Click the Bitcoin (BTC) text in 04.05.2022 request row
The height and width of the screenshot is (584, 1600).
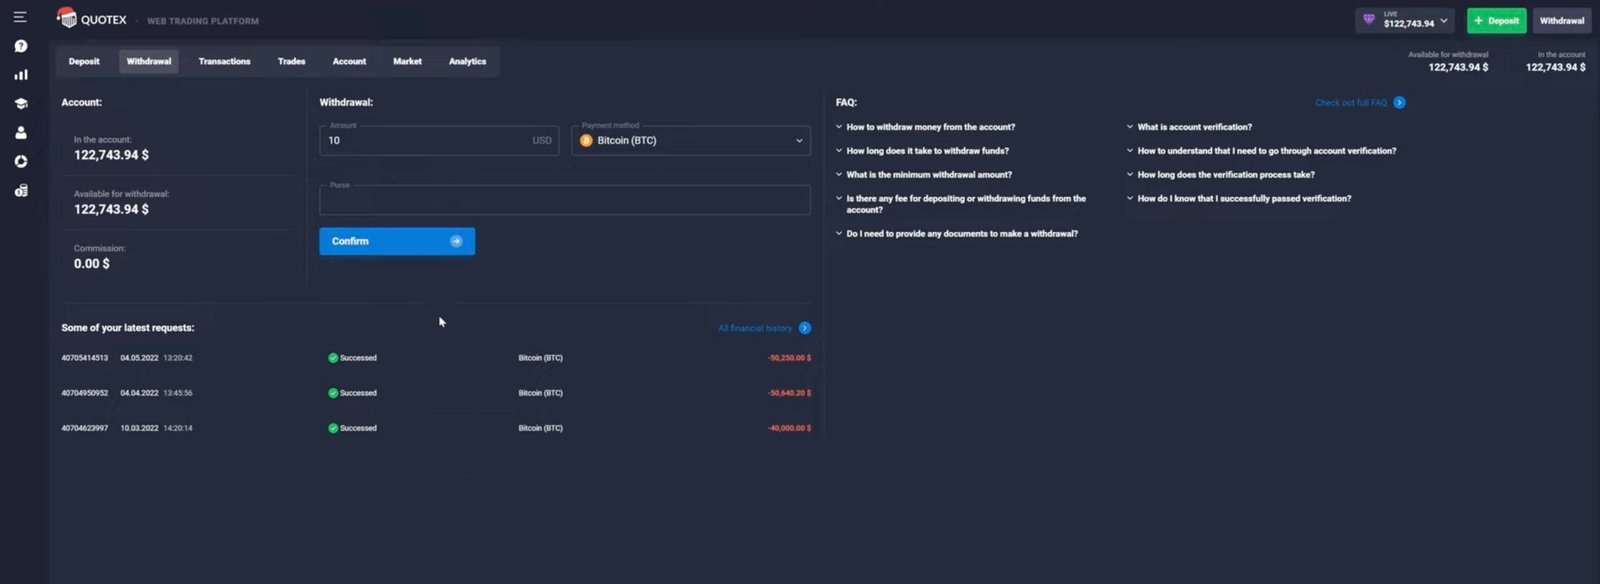[x=540, y=358]
